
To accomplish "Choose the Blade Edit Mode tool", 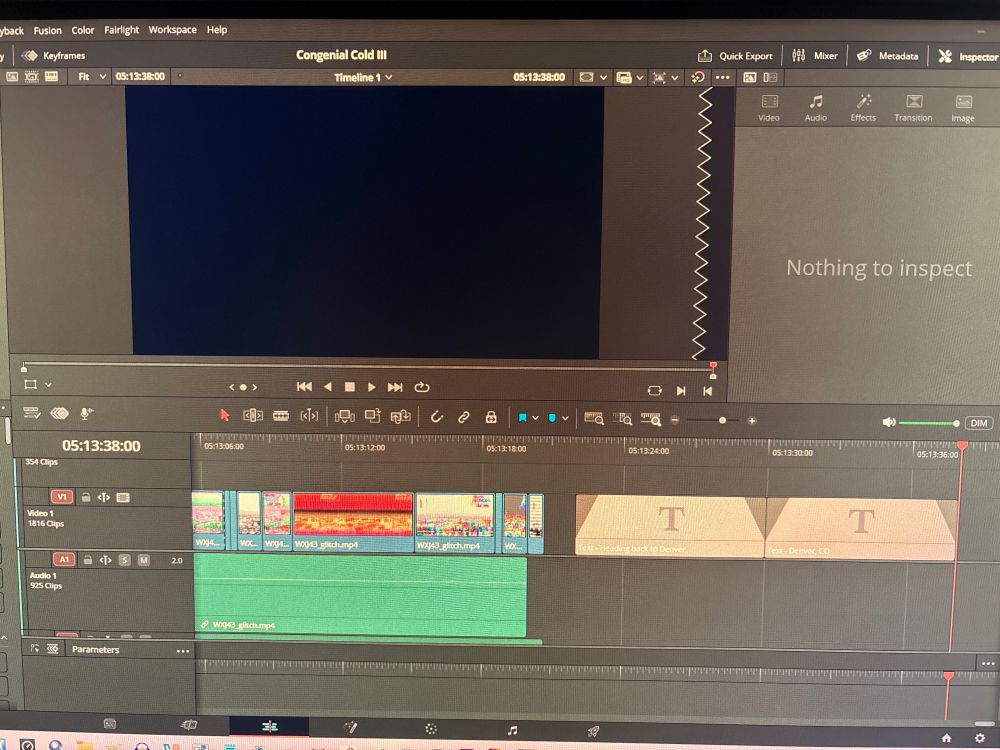I will 281,416.
